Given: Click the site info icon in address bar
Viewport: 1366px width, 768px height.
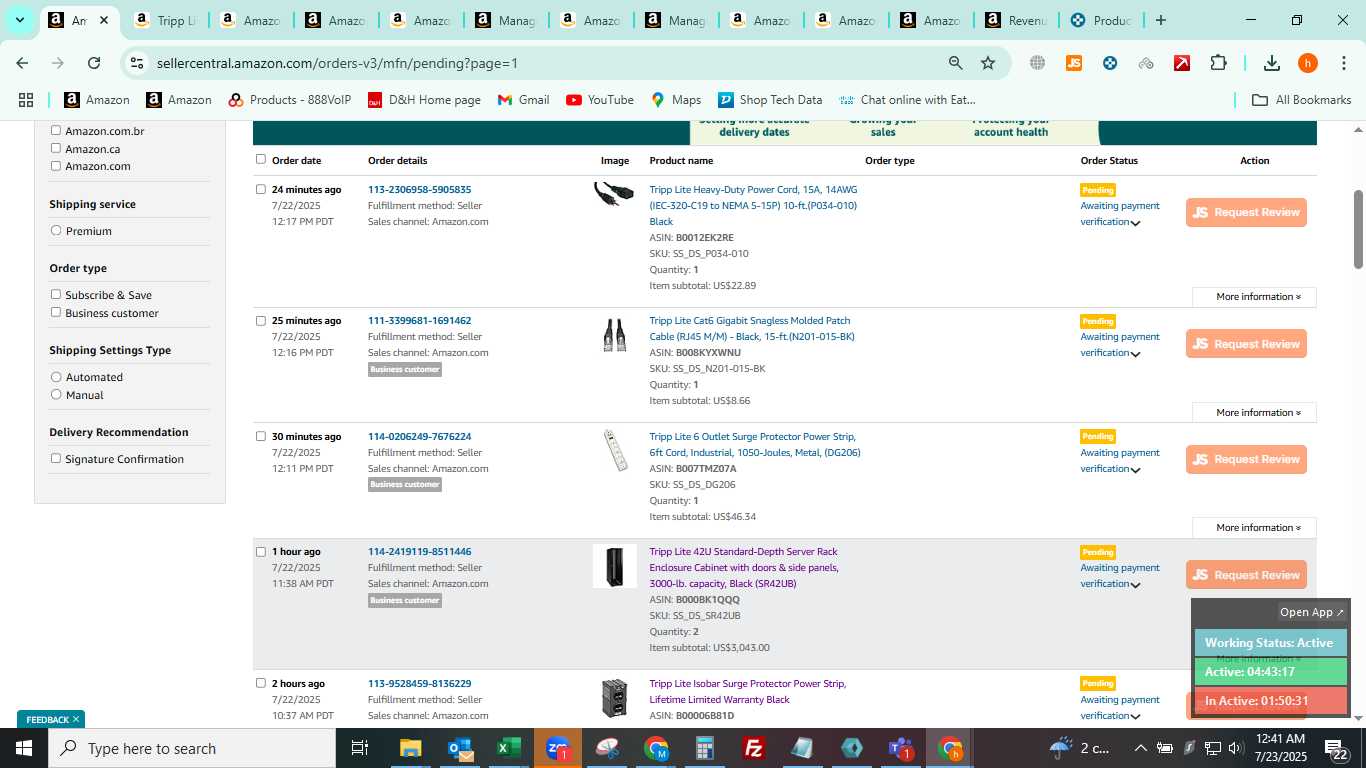Looking at the screenshot, I should [x=137, y=63].
